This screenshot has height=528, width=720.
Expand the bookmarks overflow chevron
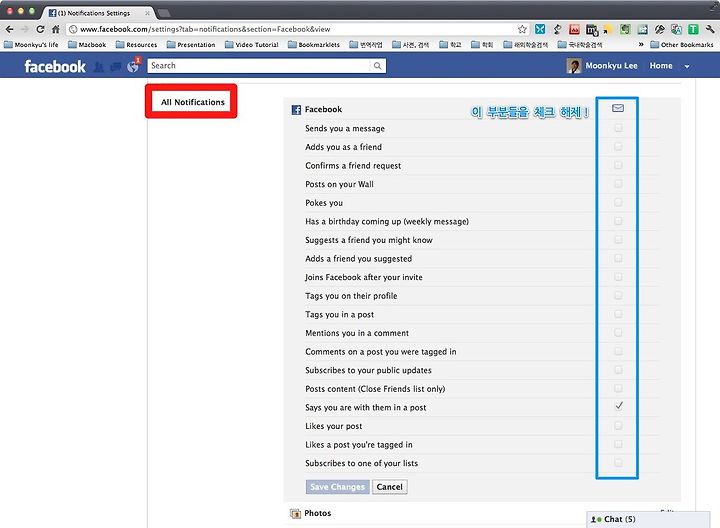click(641, 45)
